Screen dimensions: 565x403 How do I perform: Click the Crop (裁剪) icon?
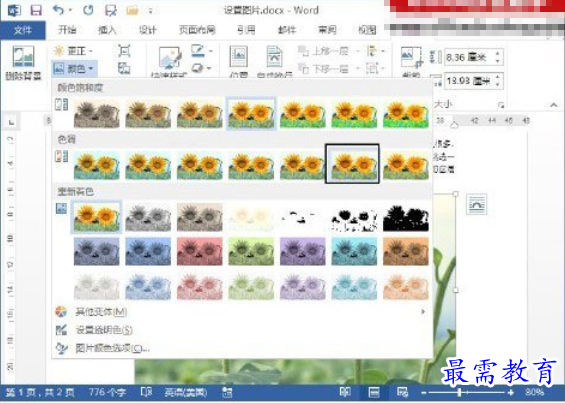click(411, 58)
